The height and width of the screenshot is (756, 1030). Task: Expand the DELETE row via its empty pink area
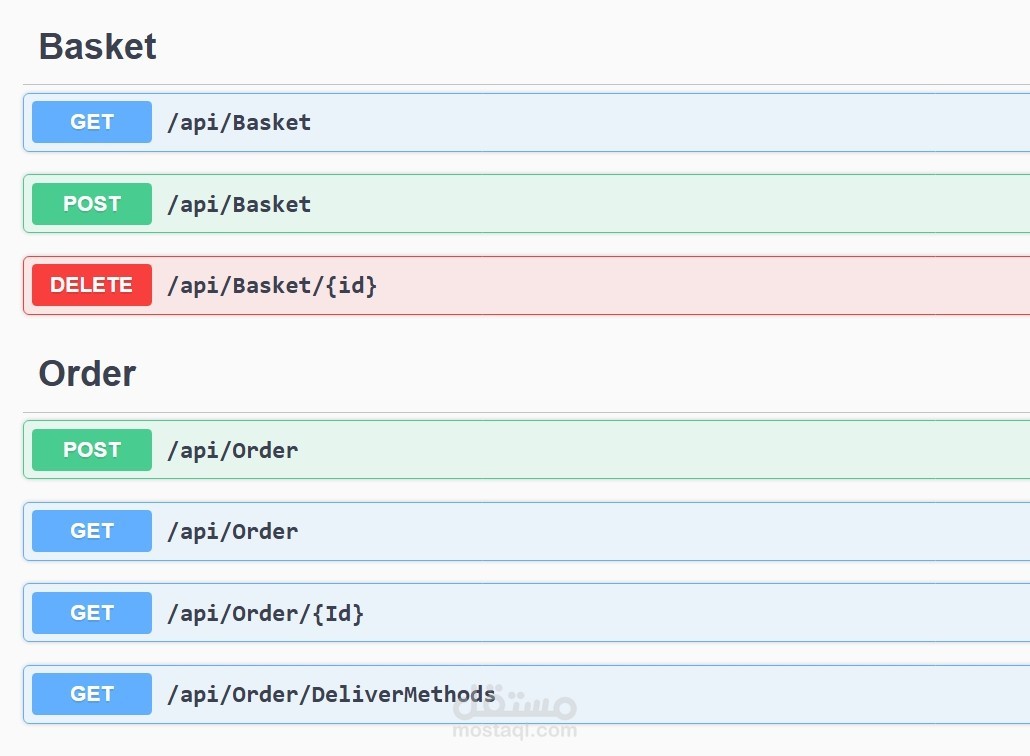pyautogui.click(x=700, y=286)
